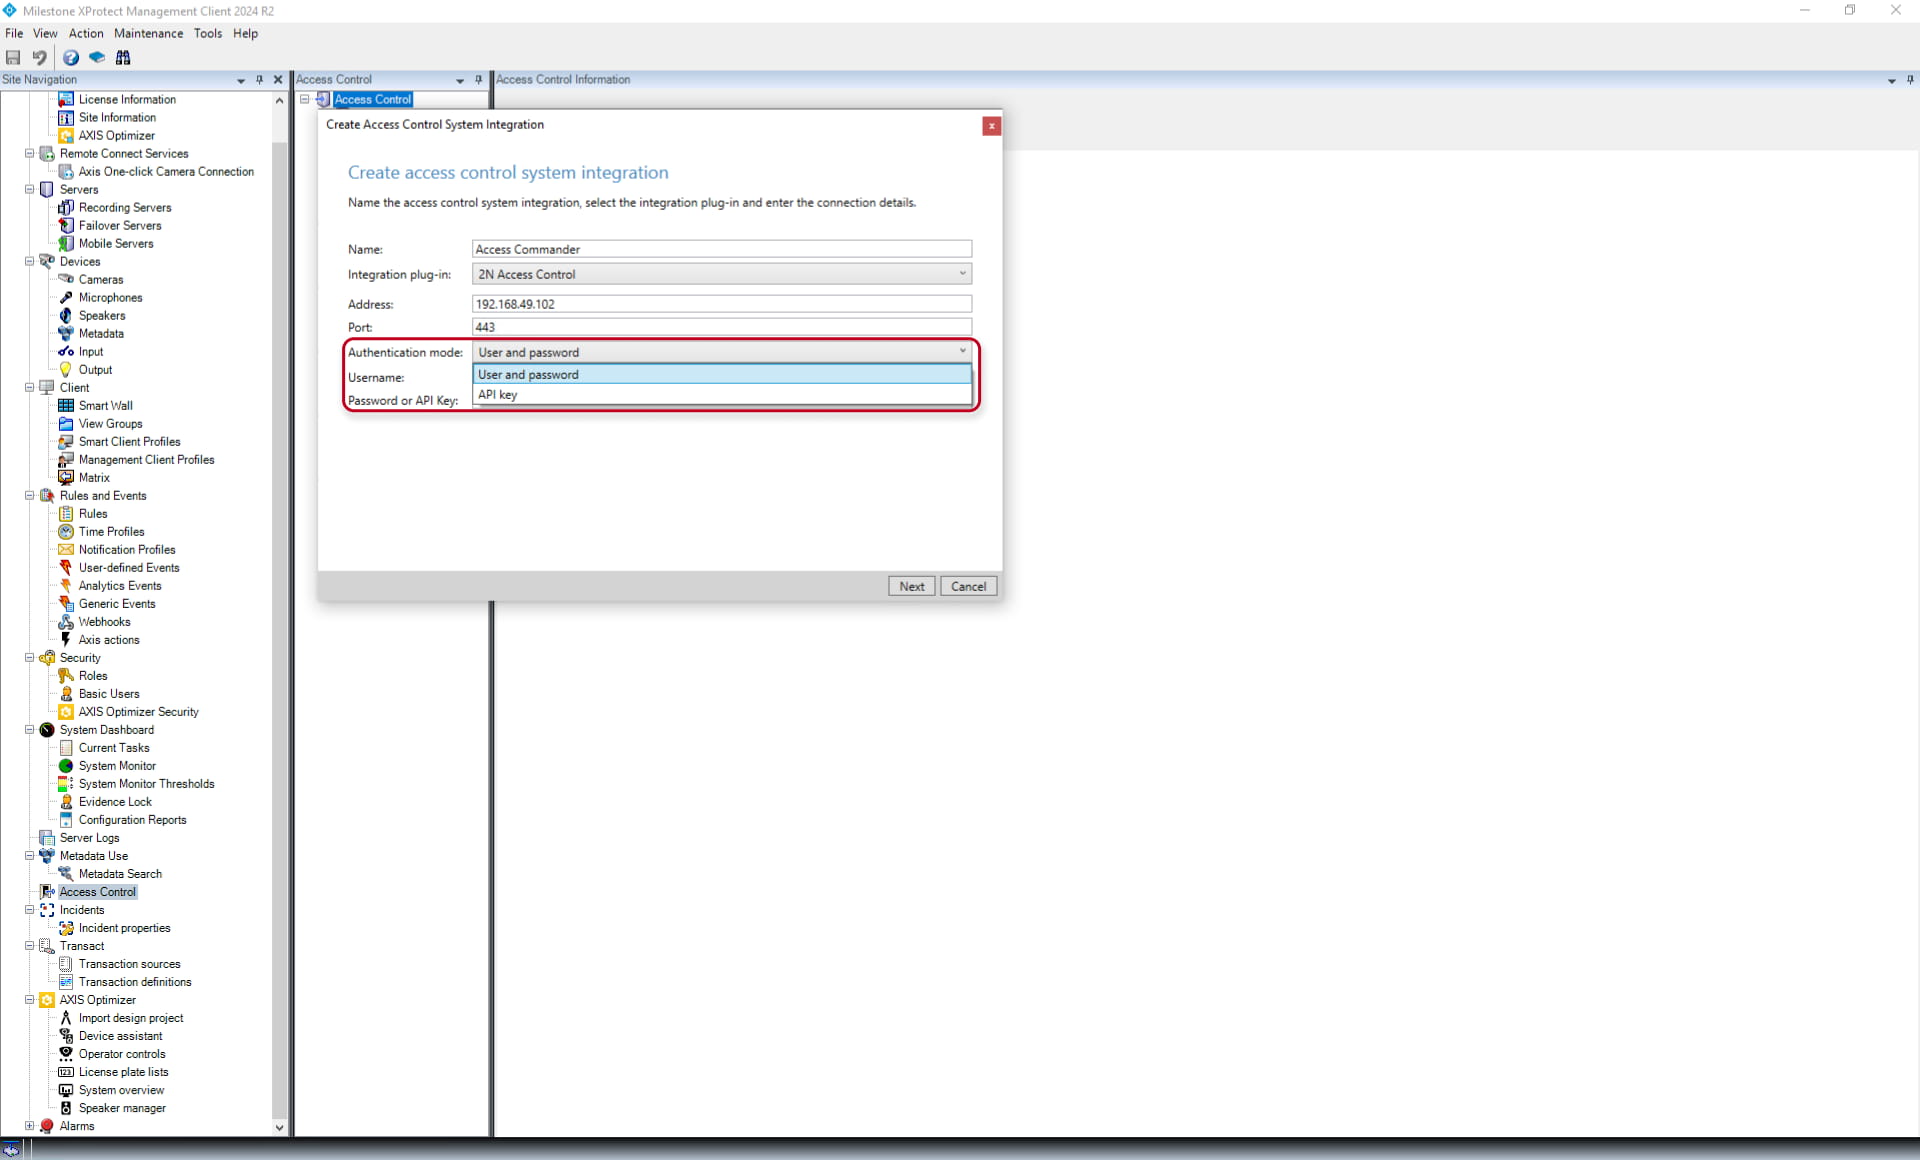Click the System Monitor green icon
Screen dimensions: 1920x1160
[x=66, y=765]
